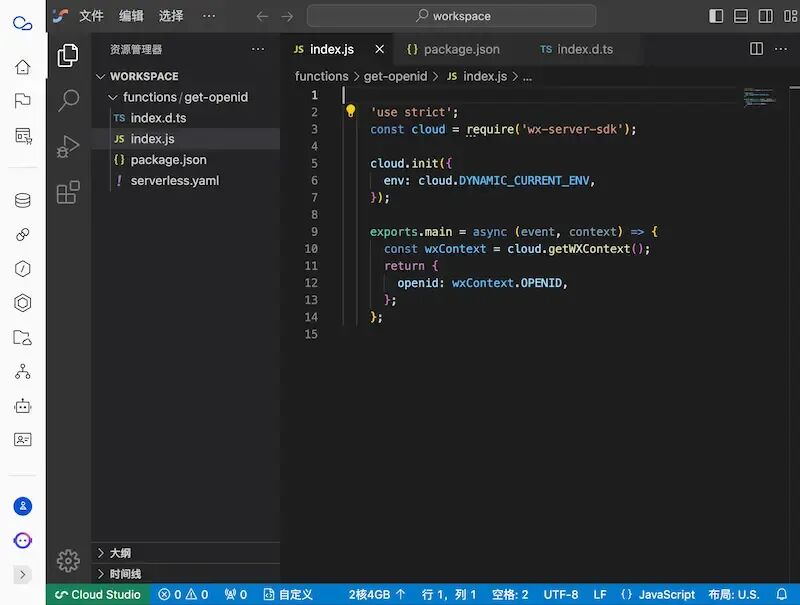Open notifications bell in status bar
800x605 pixels.
[x=781, y=594]
